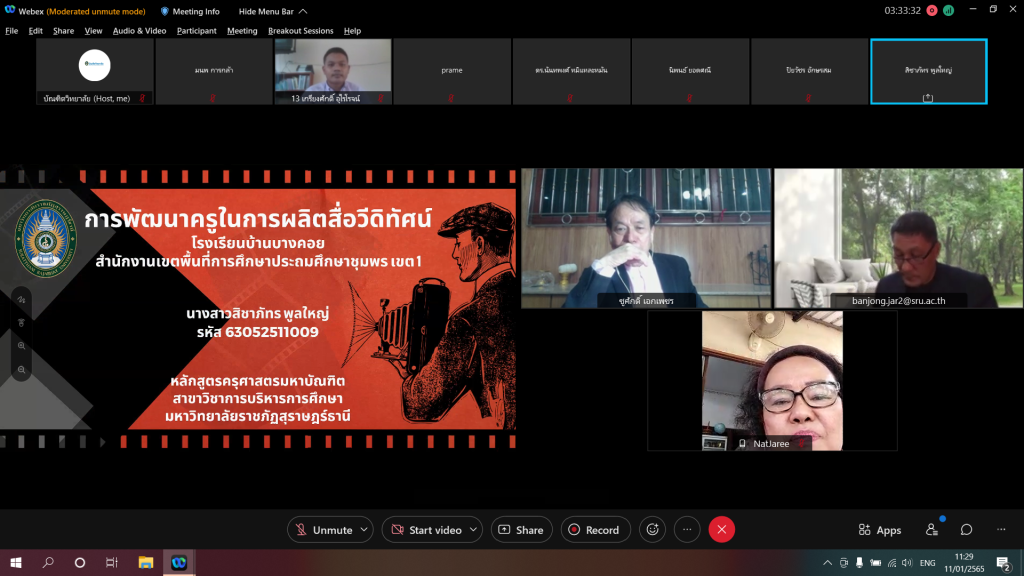Unmute the microphone
The height and width of the screenshot is (576, 1024).
click(x=323, y=530)
